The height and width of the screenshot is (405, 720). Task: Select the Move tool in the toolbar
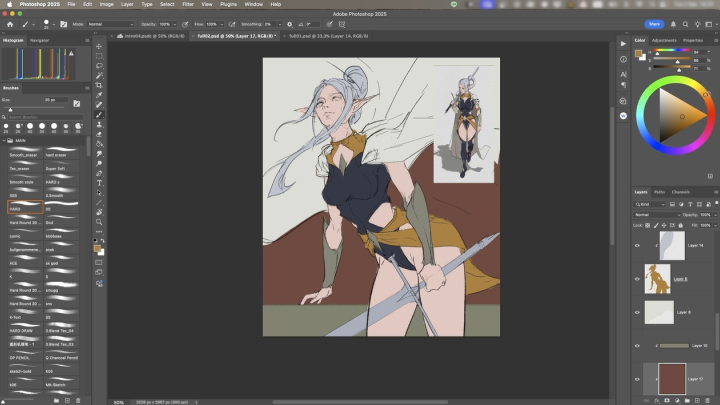(x=99, y=46)
